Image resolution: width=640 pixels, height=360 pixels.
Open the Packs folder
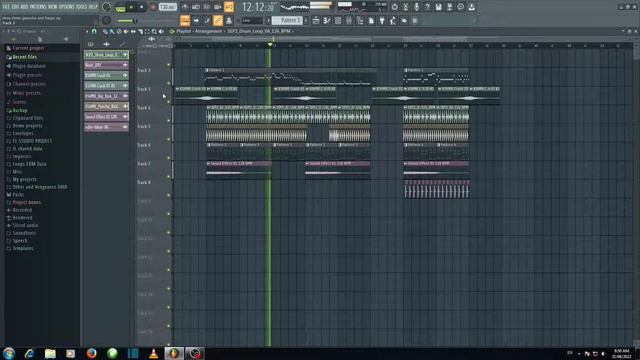point(18,195)
